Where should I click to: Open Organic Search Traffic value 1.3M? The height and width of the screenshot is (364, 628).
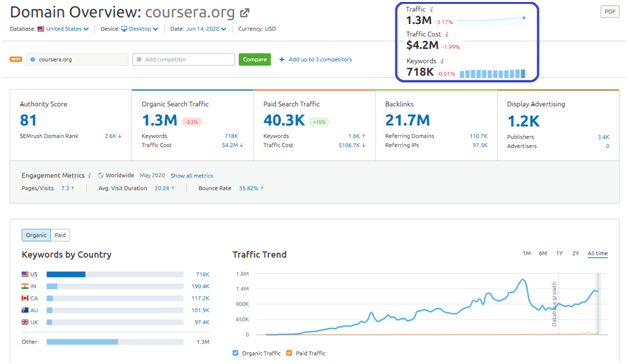tap(159, 120)
